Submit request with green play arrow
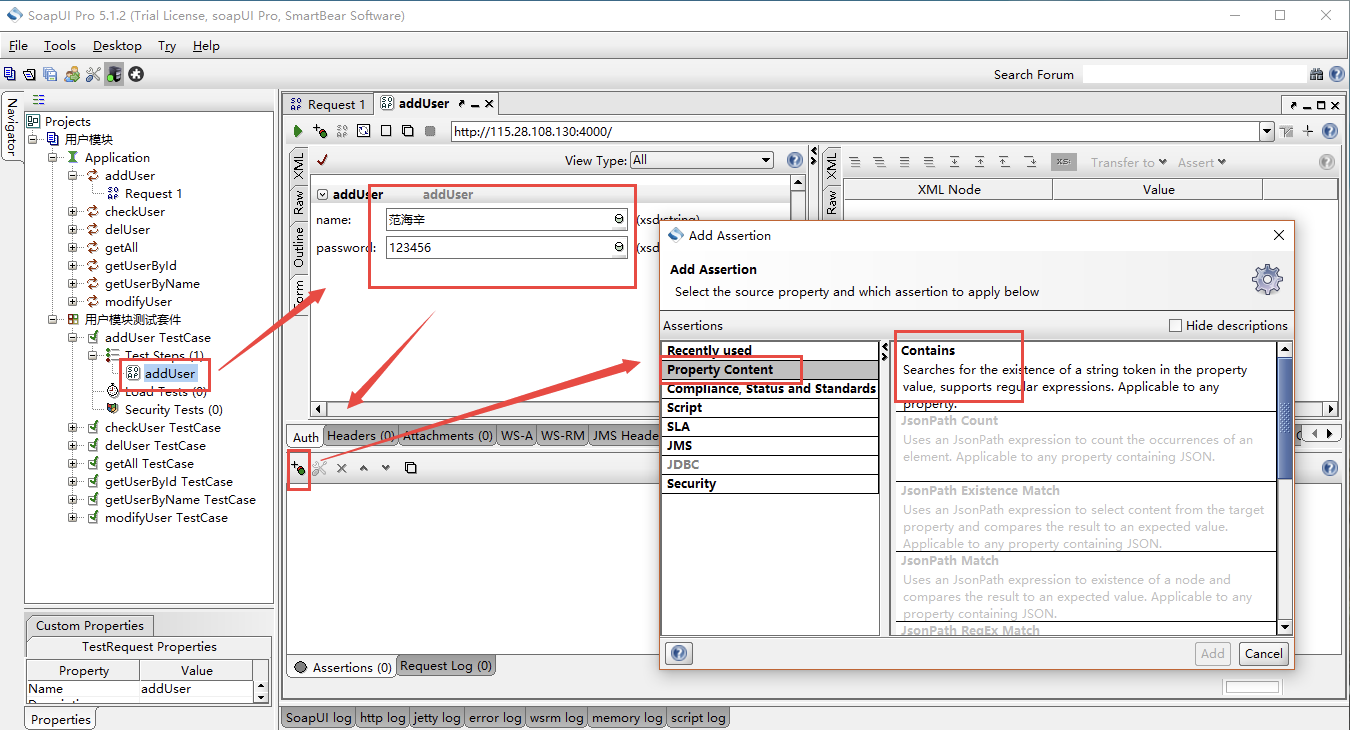 (298, 131)
